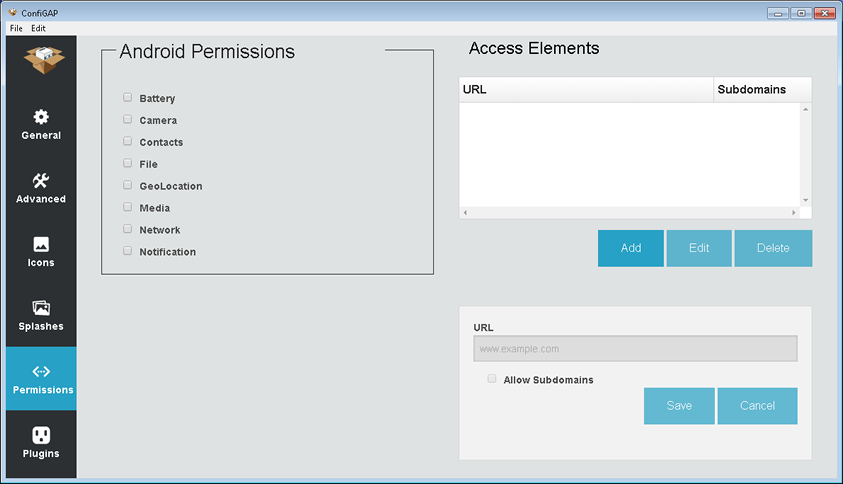The image size is (843, 484).
Task: Click the Save button
Action: 679,406
